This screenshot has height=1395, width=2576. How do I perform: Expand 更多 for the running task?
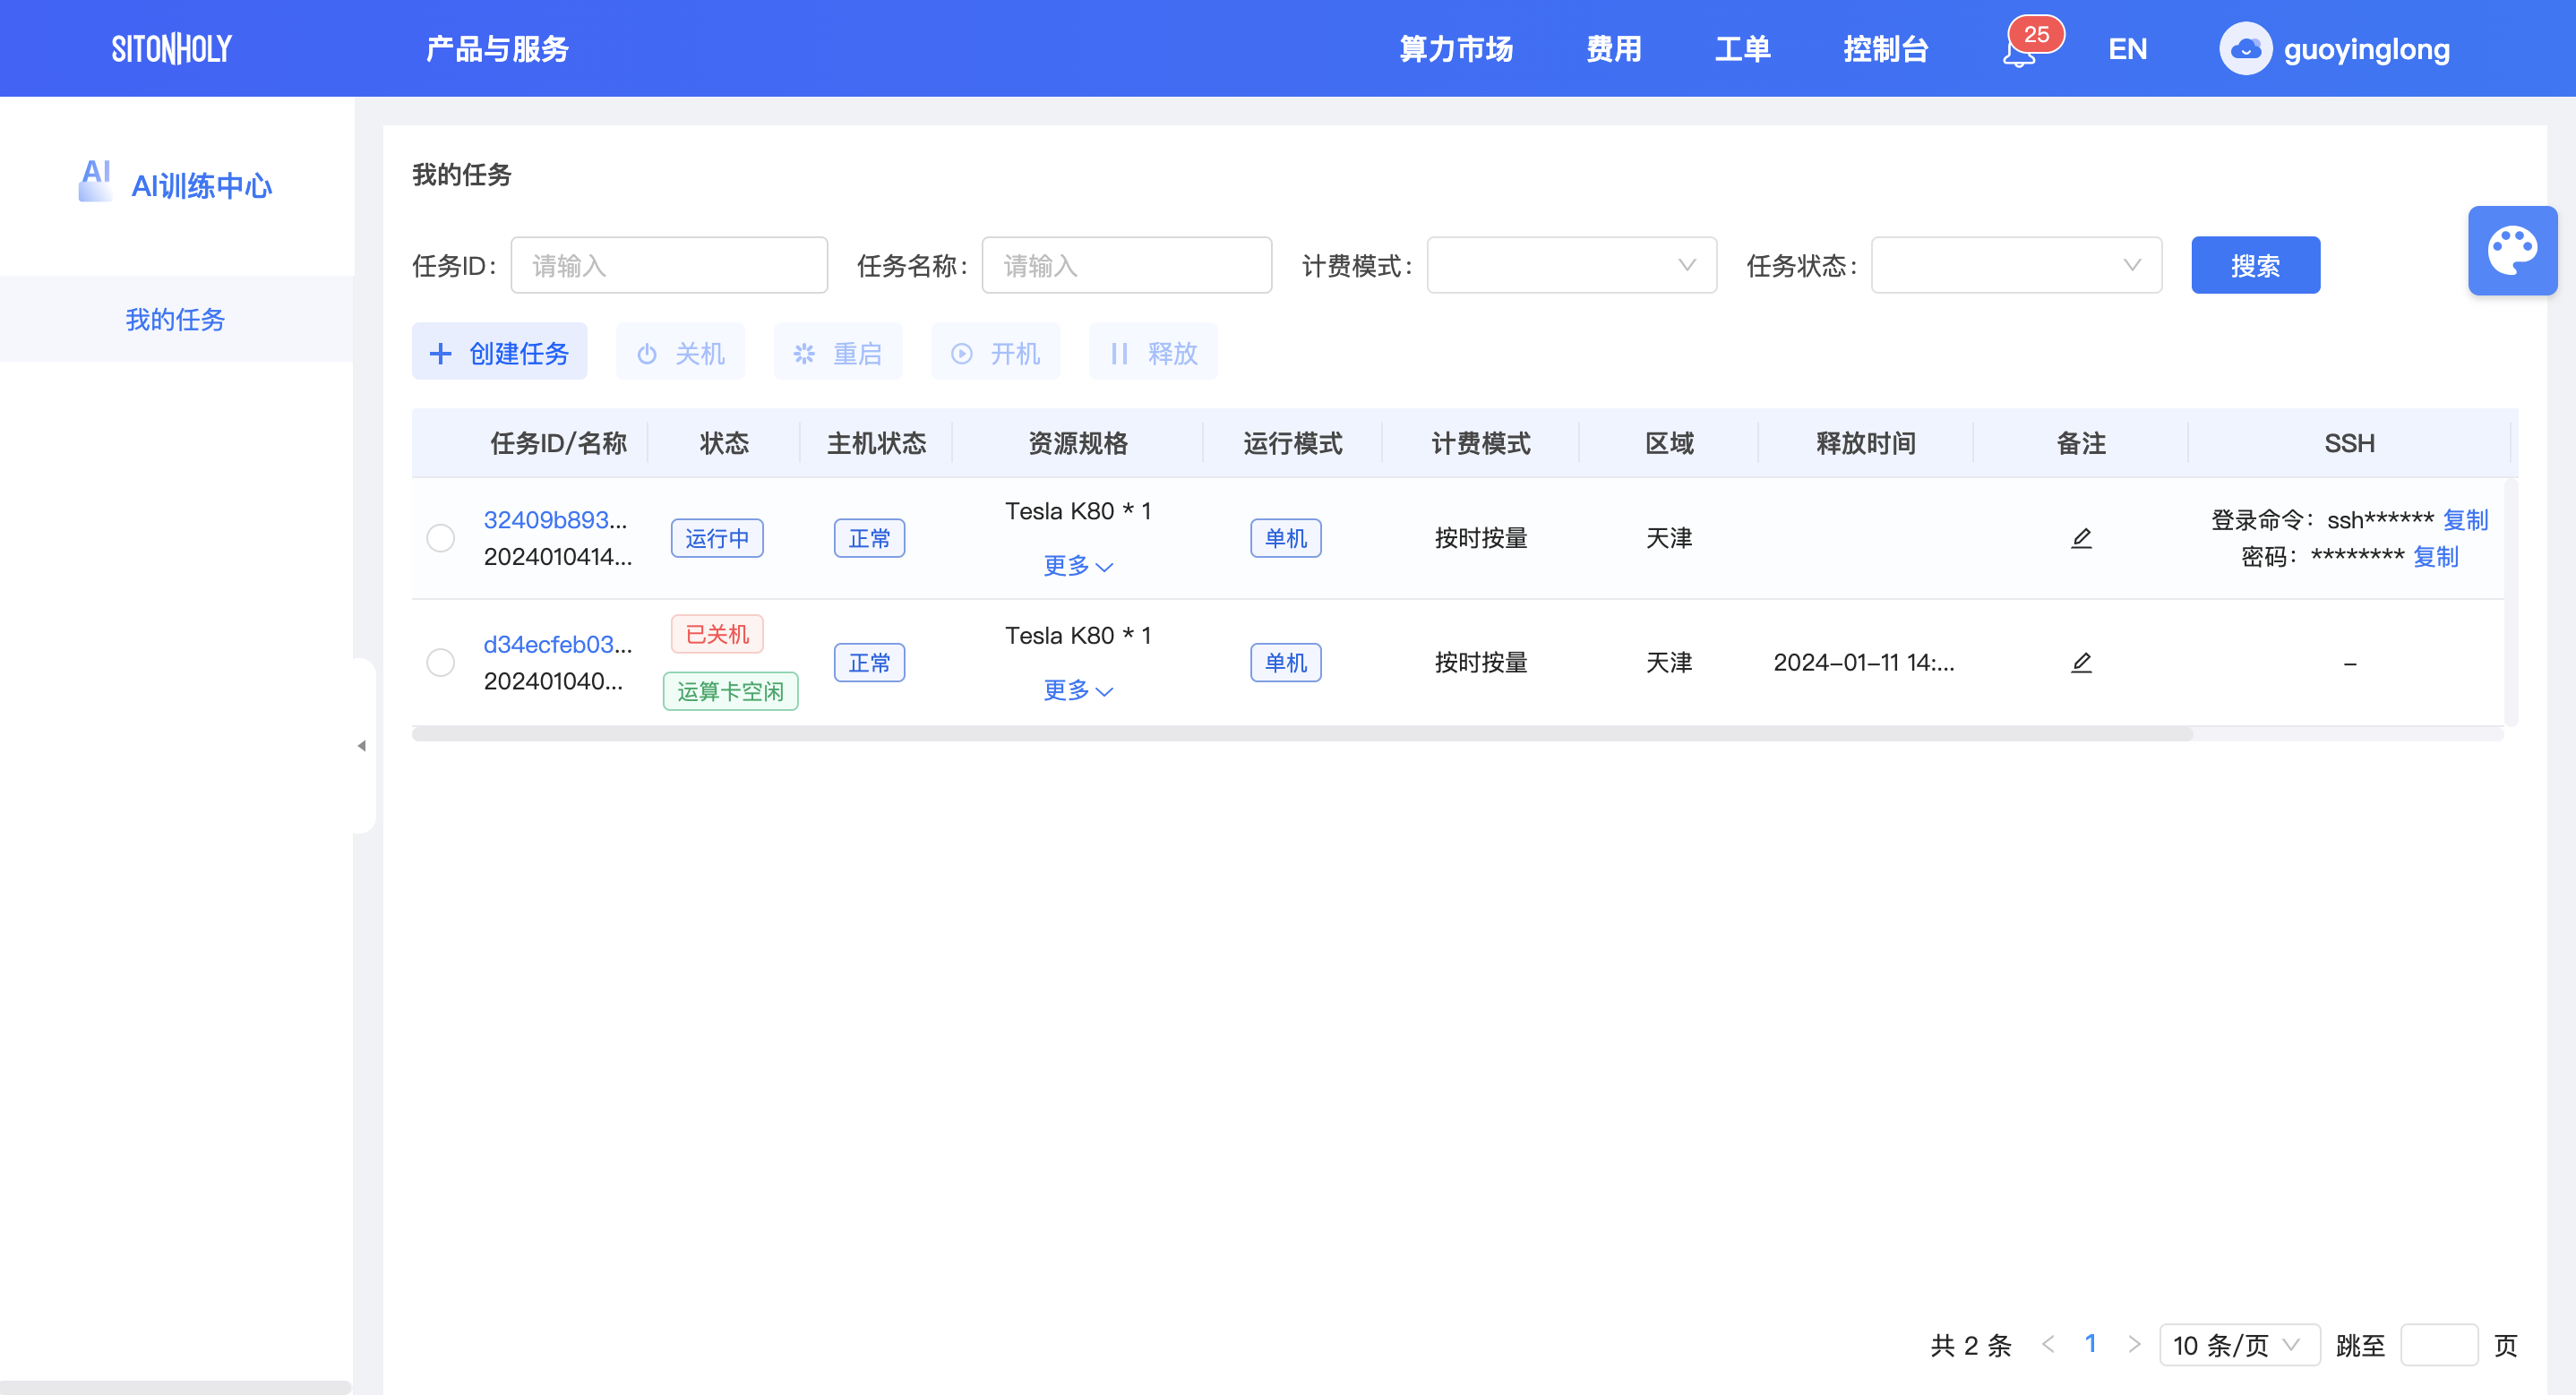1078,566
